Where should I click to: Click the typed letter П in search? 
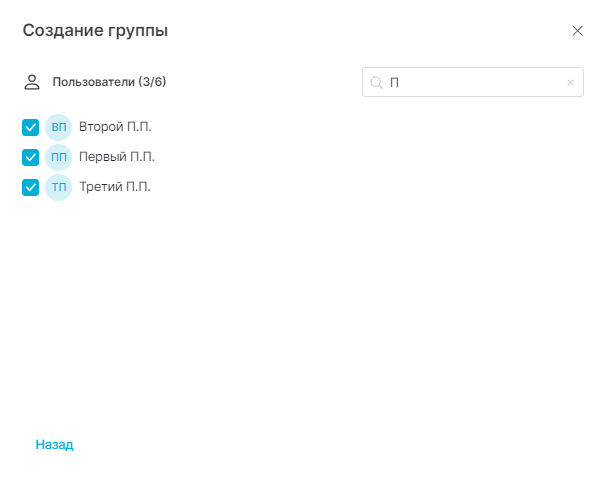[x=394, y=83]
